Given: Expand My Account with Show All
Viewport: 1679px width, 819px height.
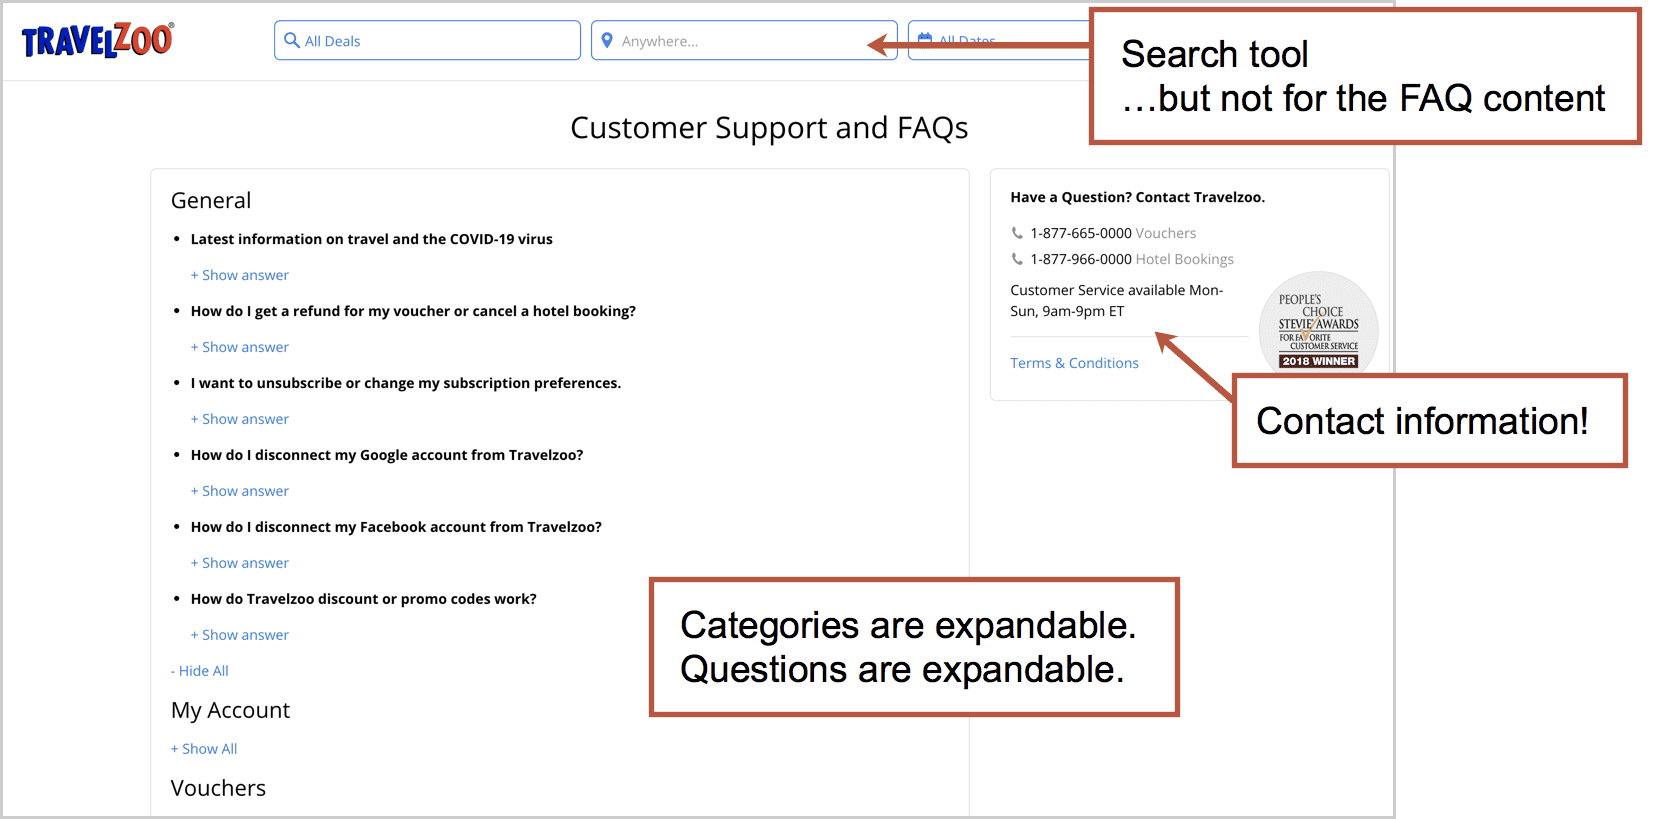Looking at the screenshot, I should (204, 749).
